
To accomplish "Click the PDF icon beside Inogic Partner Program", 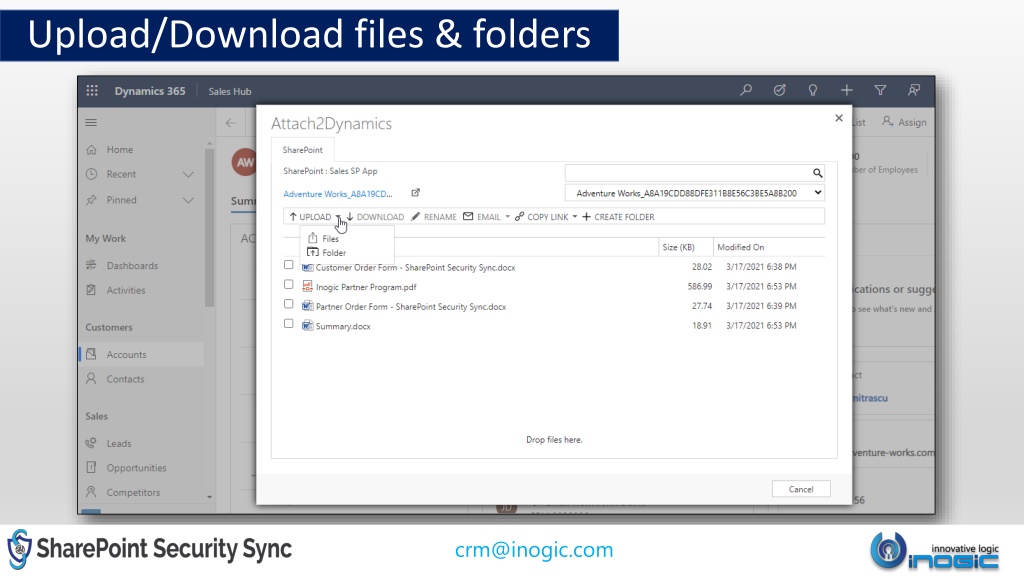I will click(308, 286).
